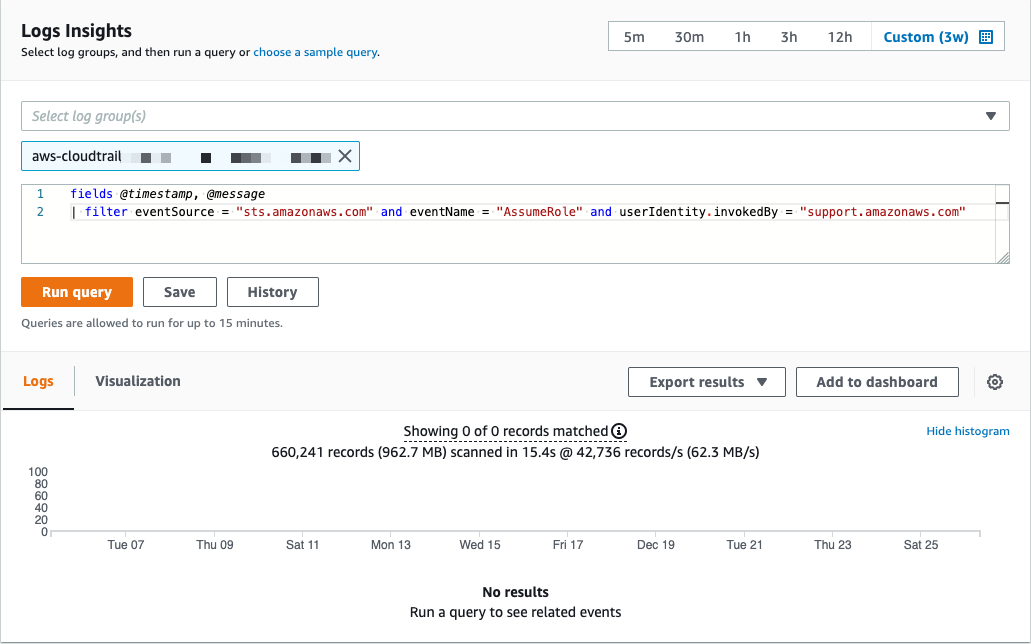The height and width of the screenshot is (644, 1031).
Task: Remove the aws-cloudtrail log group tag
Action: tap(345, 156)
